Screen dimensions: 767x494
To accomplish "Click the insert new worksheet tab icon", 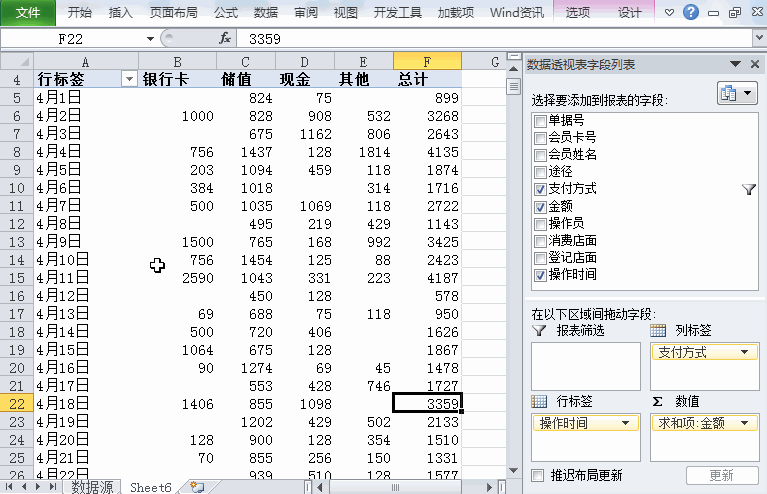I will 197,487.
